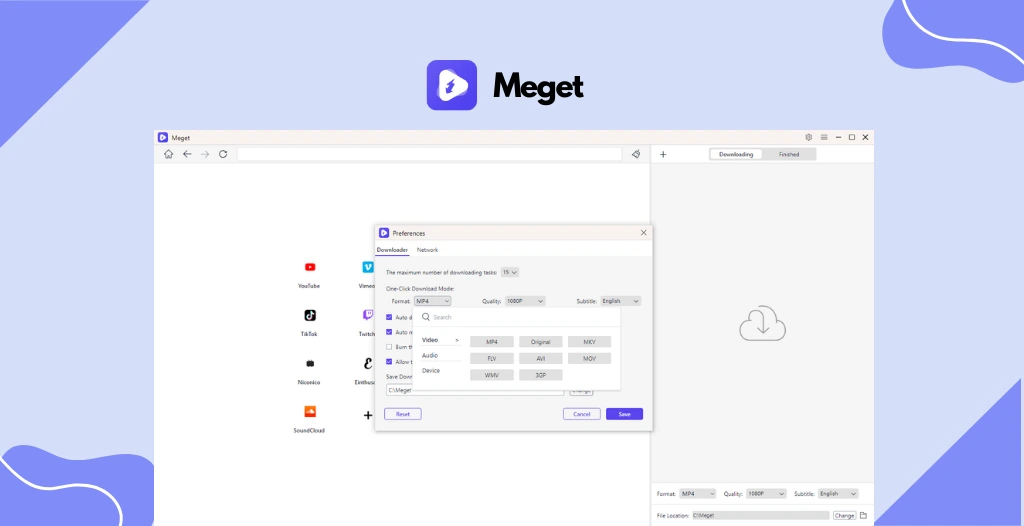
Task: Toggle the 'Allow t…' checkbox
Action: point(389,361)
